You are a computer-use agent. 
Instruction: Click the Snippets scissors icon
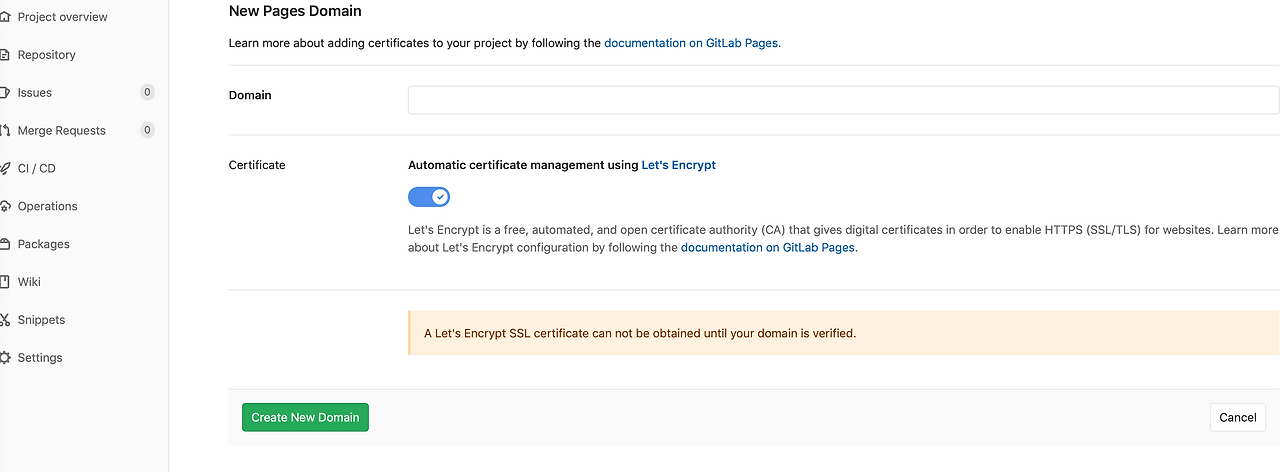[x=5, y=321]
